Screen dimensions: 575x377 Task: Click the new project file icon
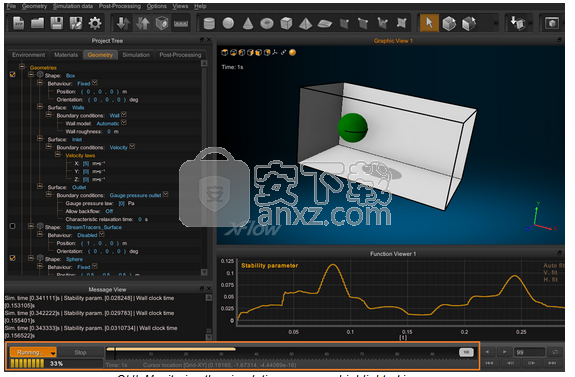tap(18, 23)
